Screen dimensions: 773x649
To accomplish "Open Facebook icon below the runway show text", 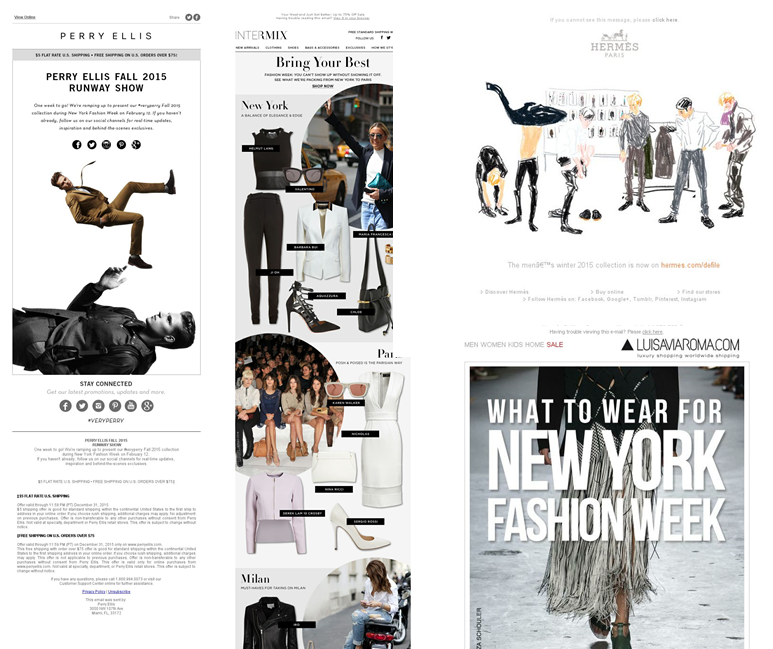I will [77, 144].
